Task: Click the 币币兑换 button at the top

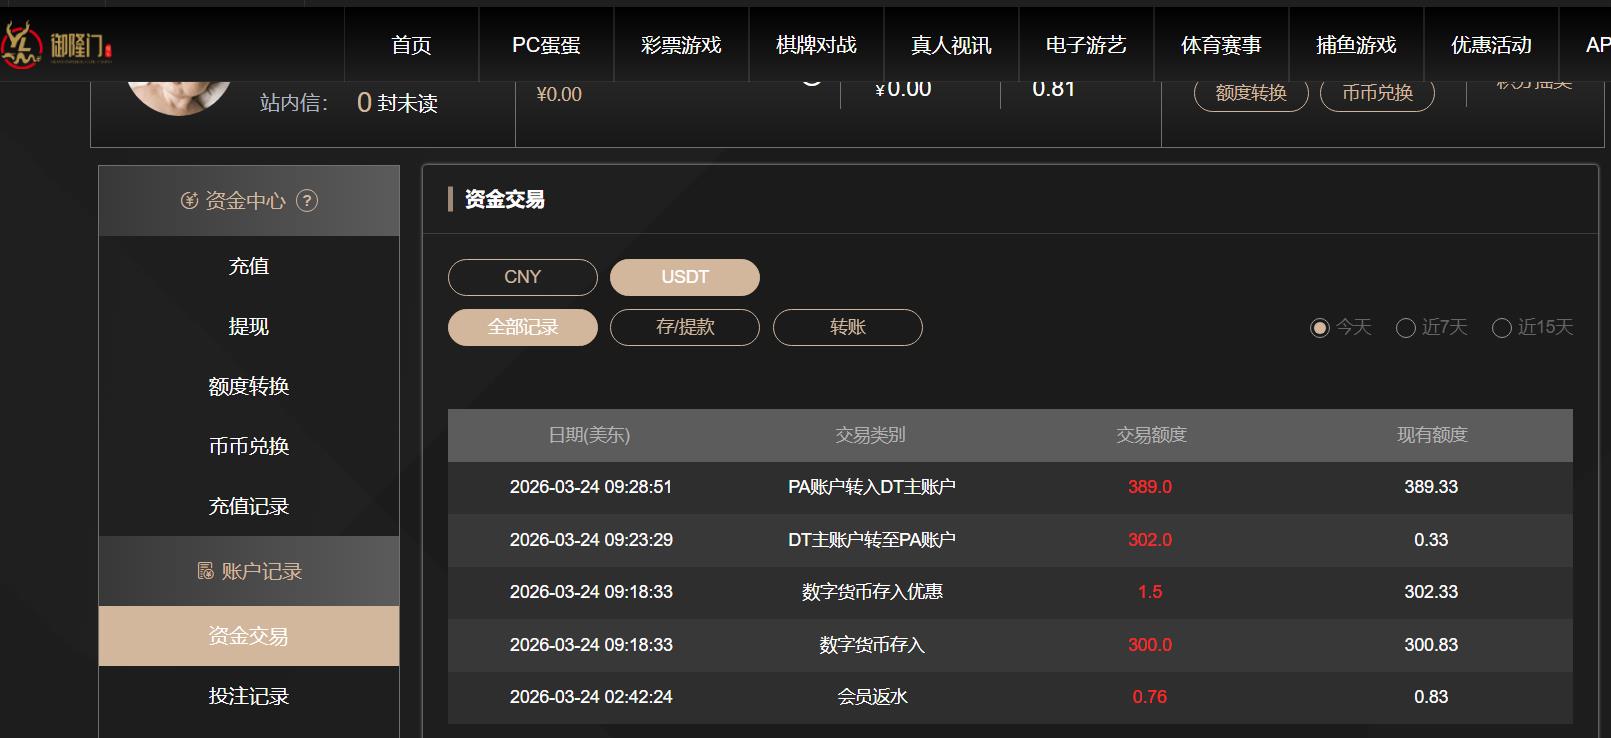Action: (1377, 94)
